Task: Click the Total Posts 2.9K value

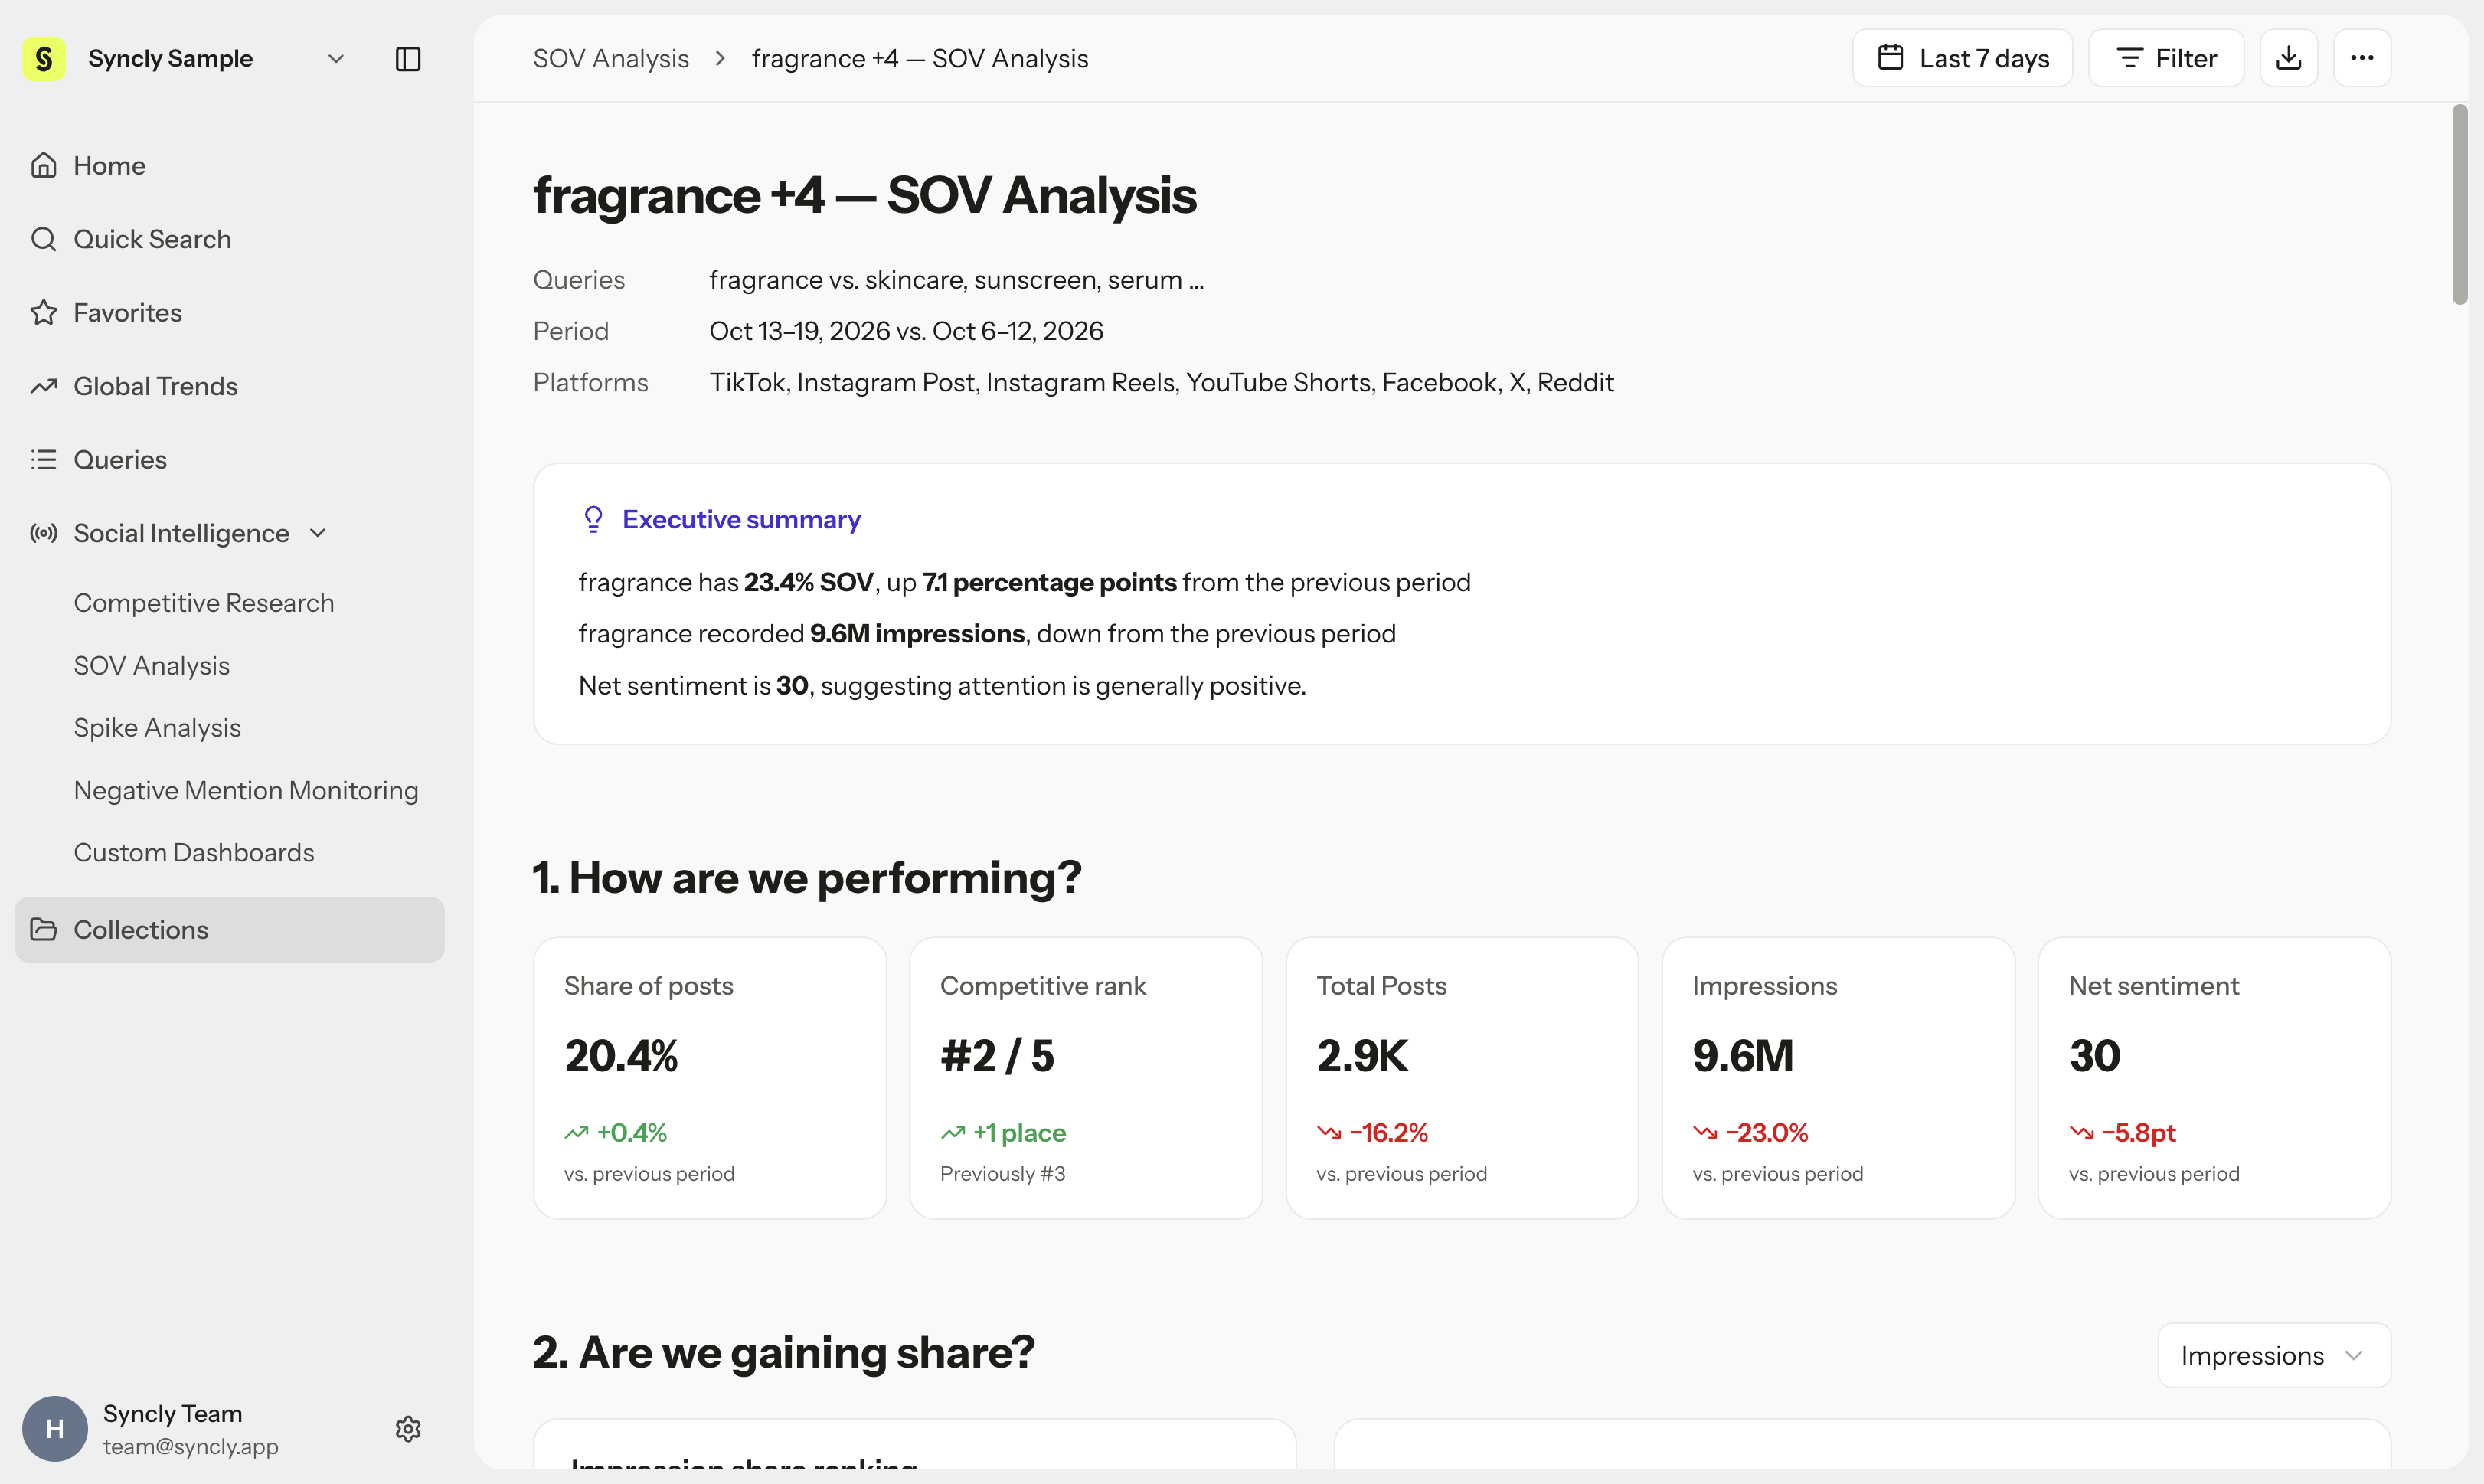Action: (1362, 1056)
